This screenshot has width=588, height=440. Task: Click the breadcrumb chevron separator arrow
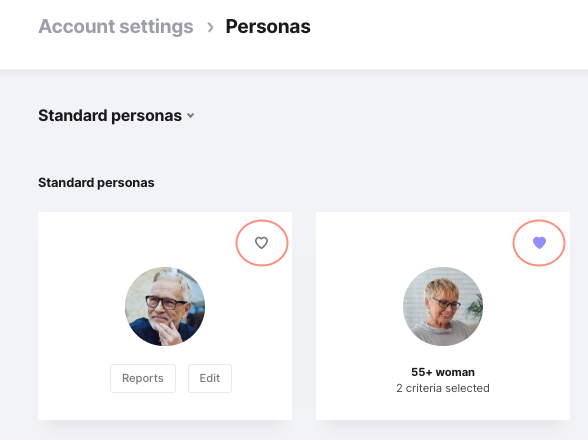(210, 27)
